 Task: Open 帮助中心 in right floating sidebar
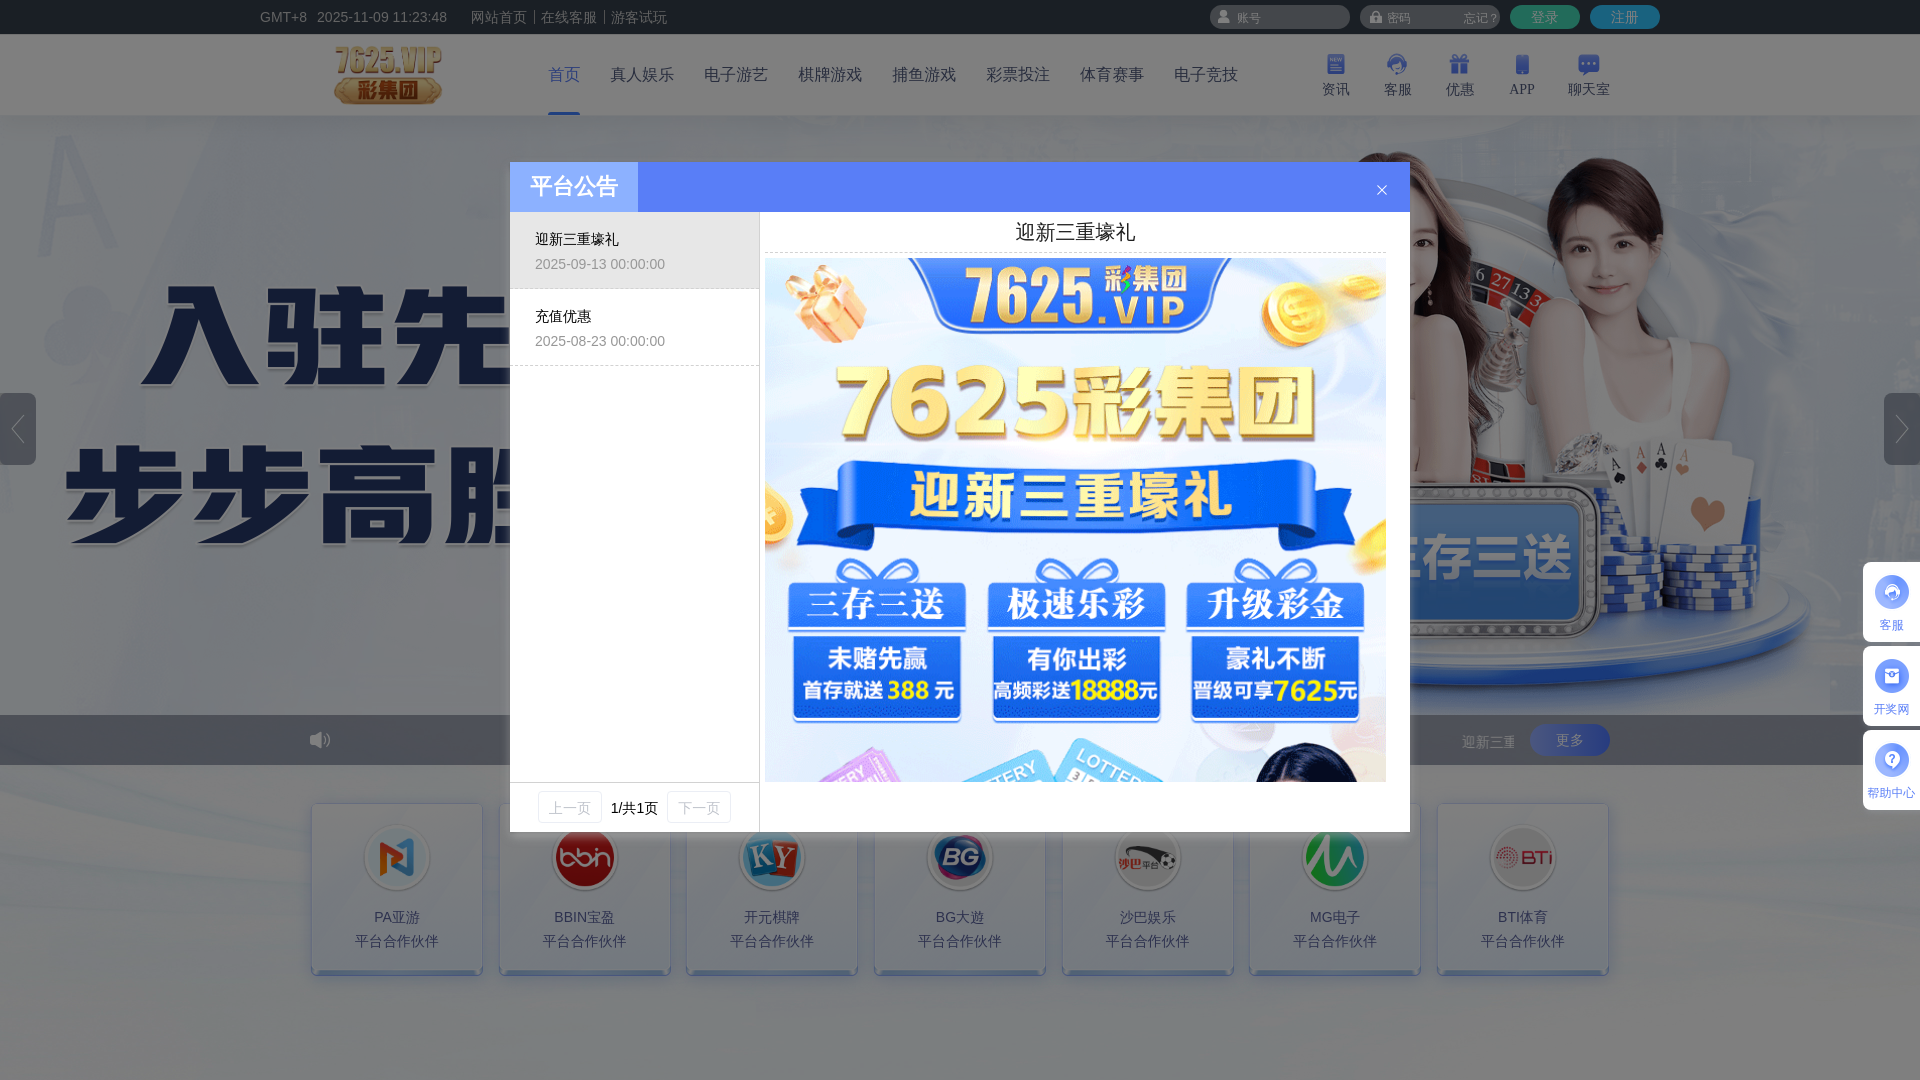point(1891,770)
